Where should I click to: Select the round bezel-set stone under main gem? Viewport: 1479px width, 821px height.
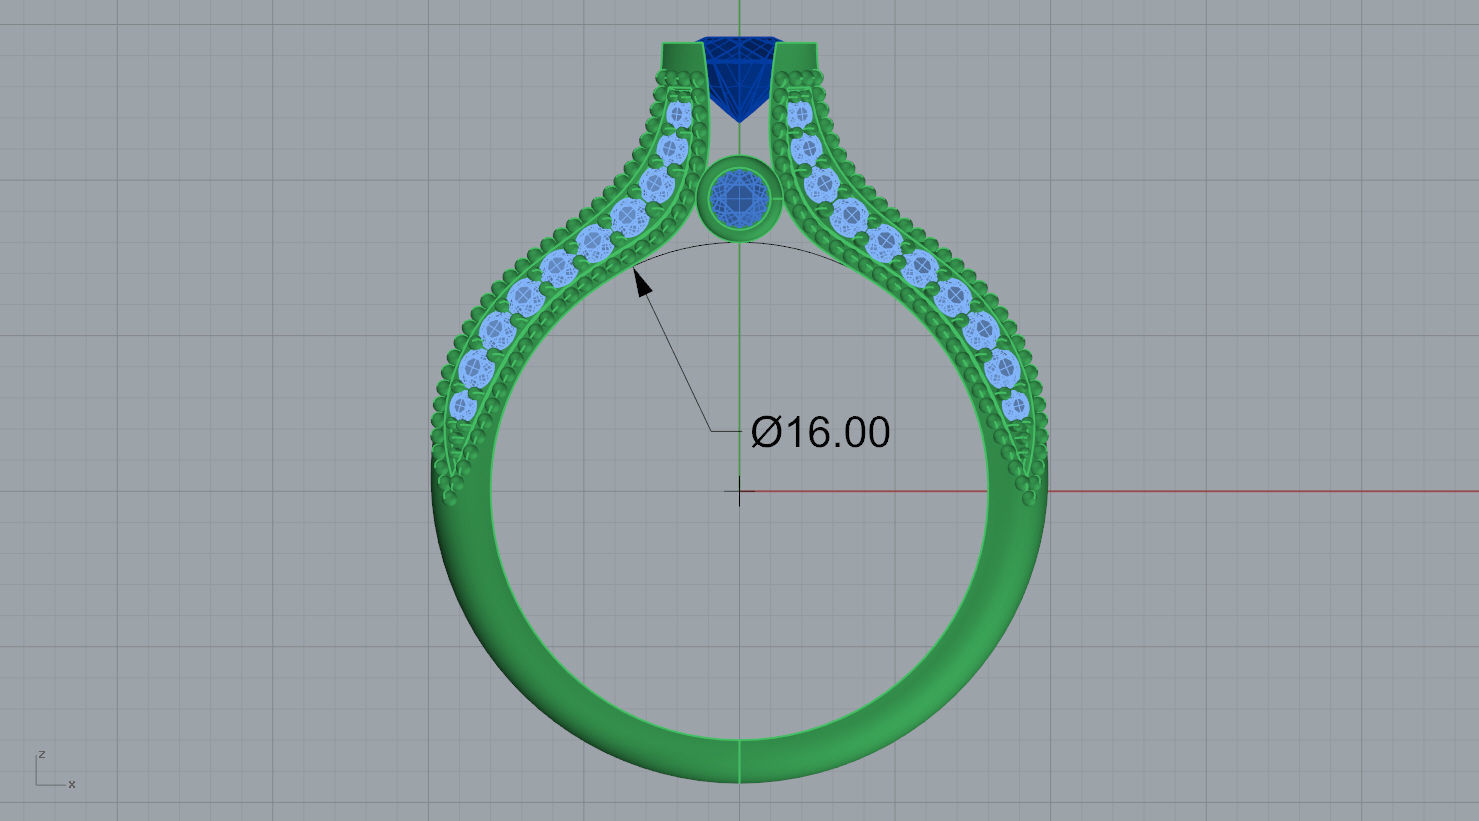[x=739, y=199]
